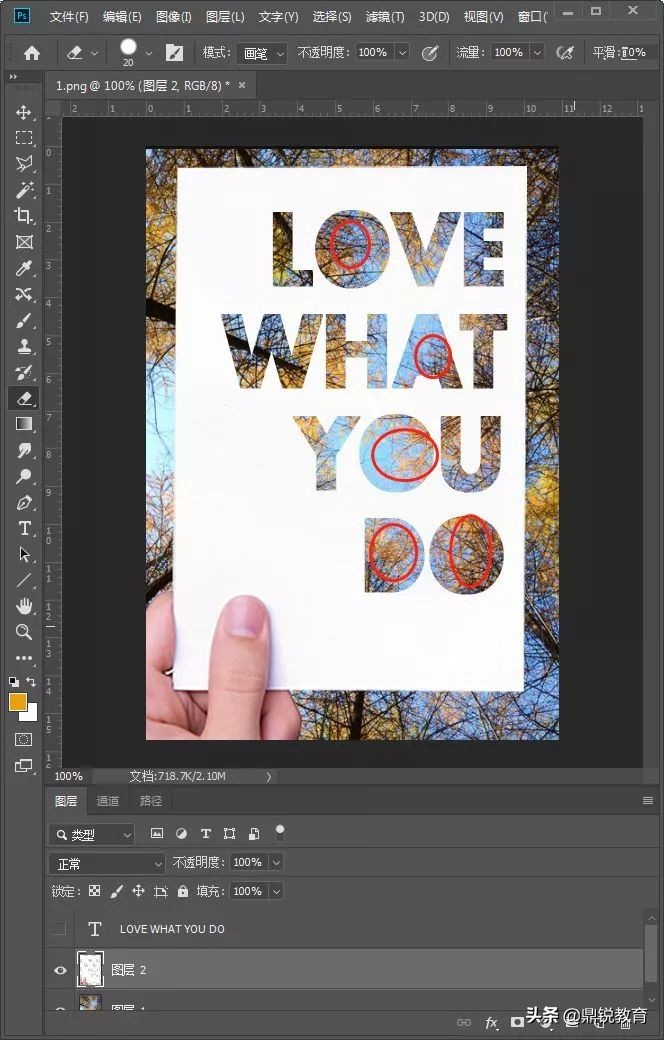Activate the Hand tool
The image size is (664, 1040).
pyautogui.click(x=24, y=606)
